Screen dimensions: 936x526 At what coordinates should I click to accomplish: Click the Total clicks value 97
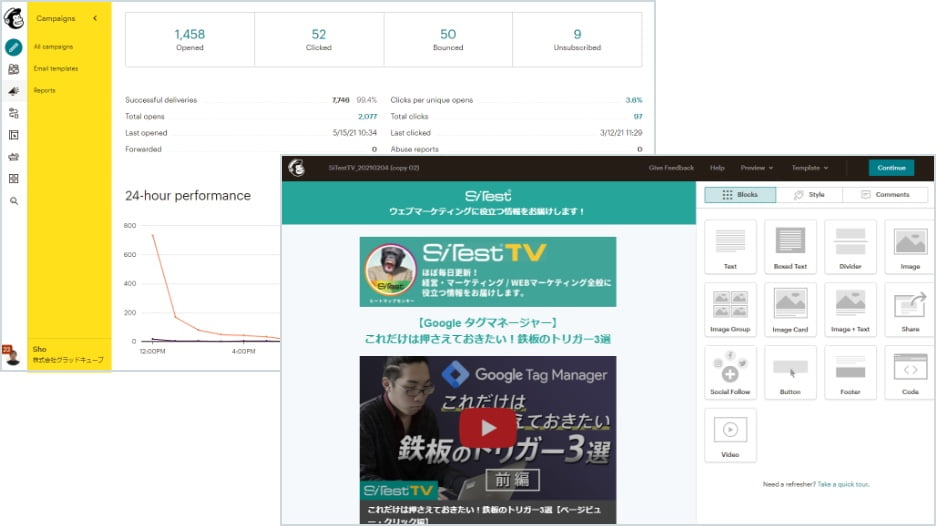[638, 116]
